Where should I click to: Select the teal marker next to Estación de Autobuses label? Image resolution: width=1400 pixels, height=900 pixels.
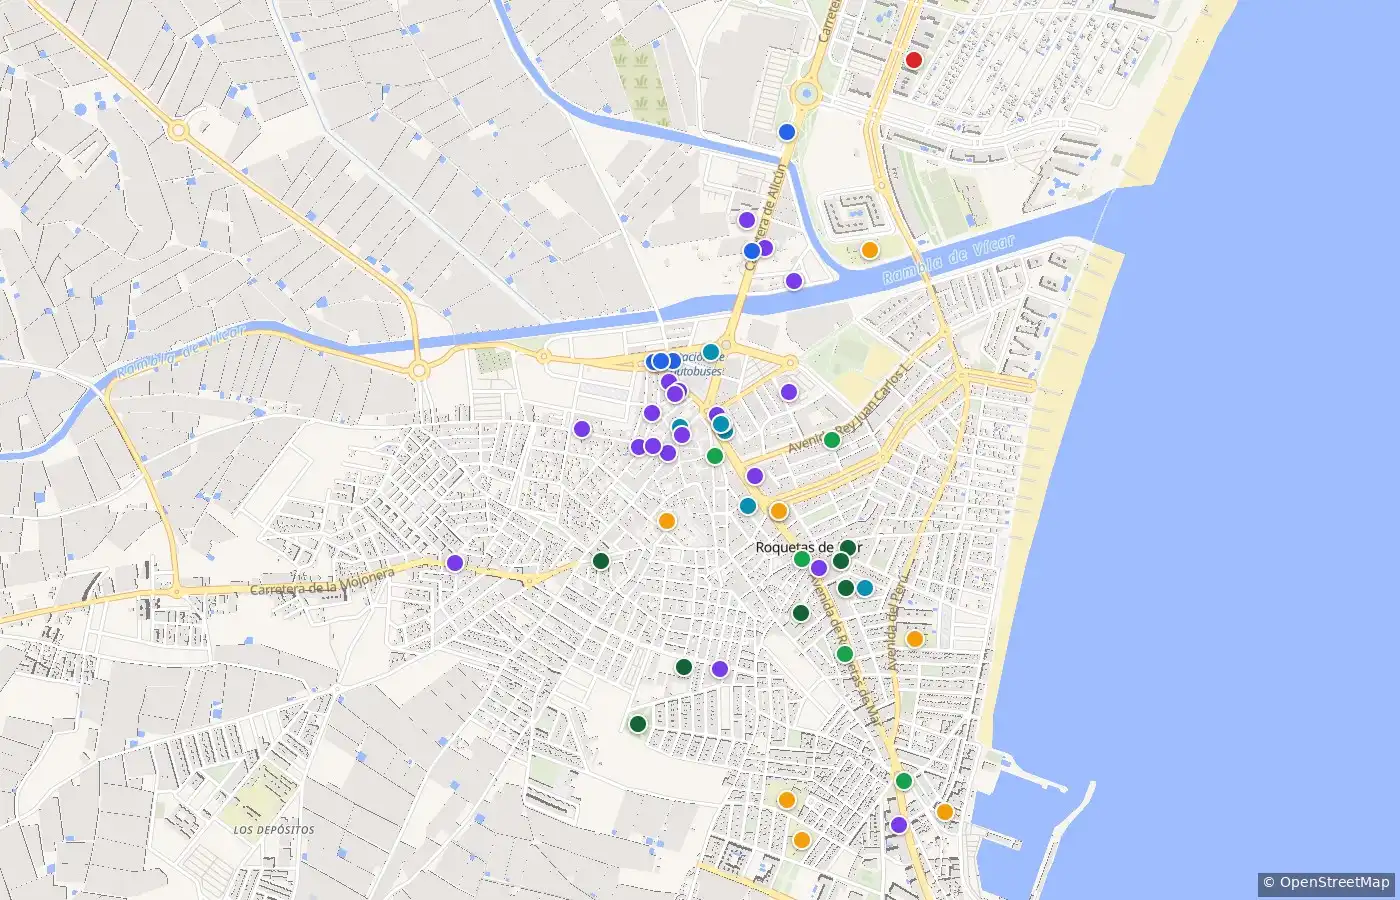pyautogui.click(x=711, y=352)
